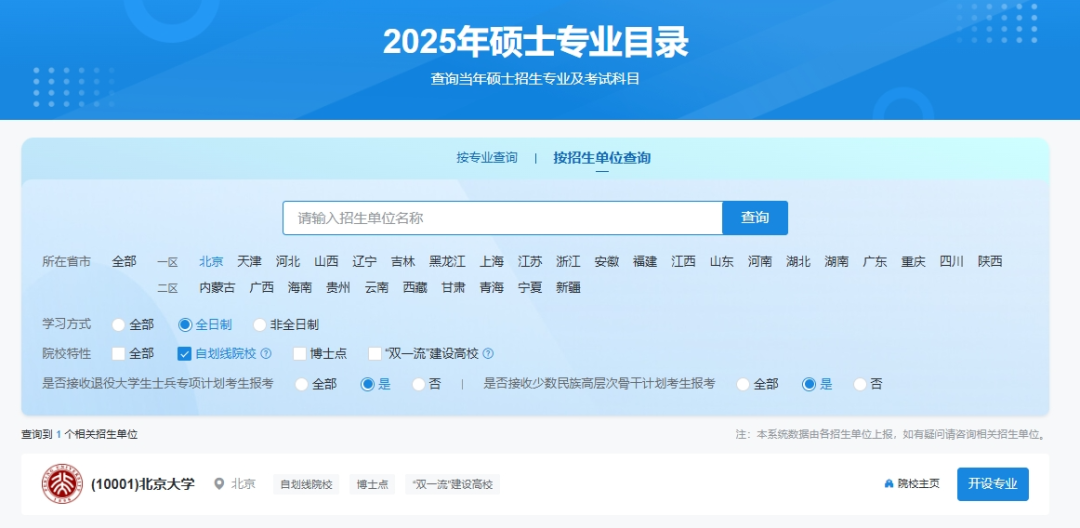
Task: Switch to 按专业查询 tab
Action: (487, 158)
